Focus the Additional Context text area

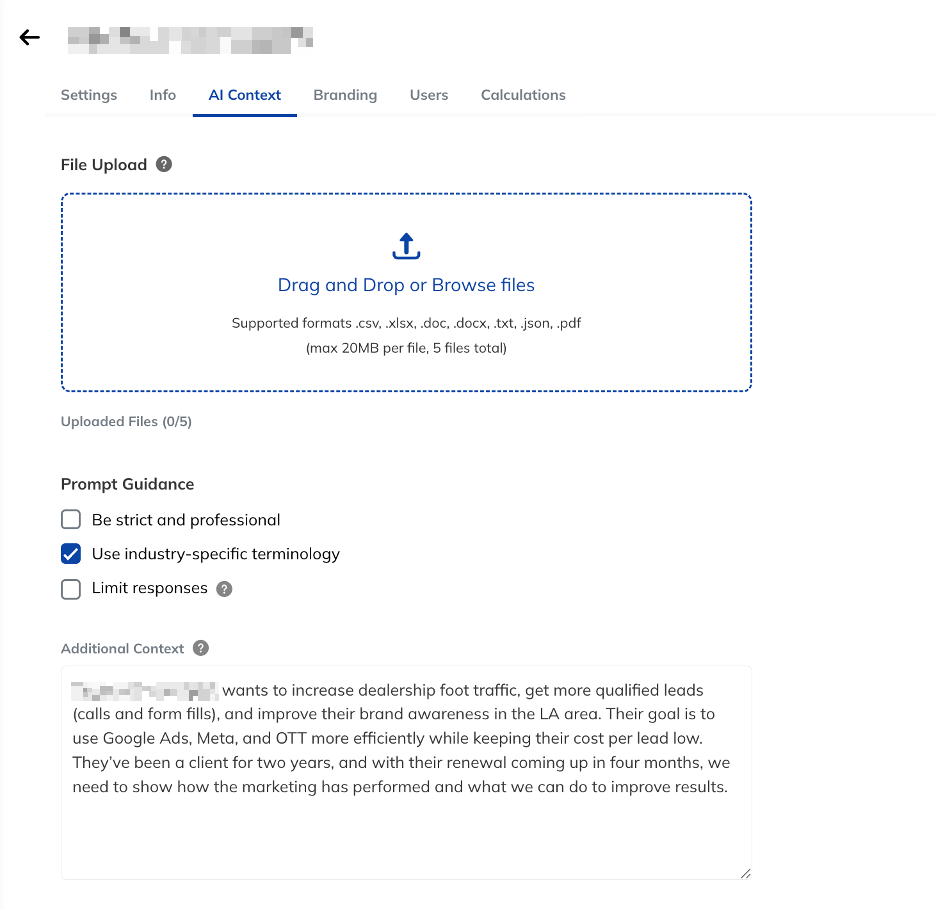[406, 772]
